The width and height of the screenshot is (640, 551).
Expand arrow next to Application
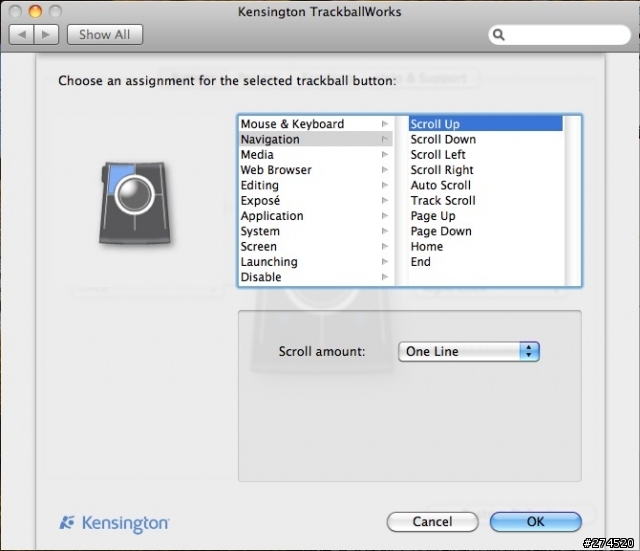[x=384, y=216]
